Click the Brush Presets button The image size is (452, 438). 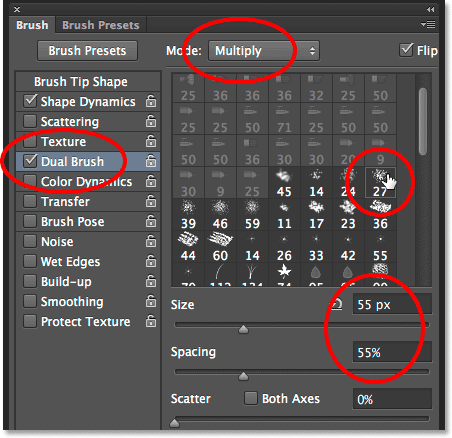coord(87,51)
